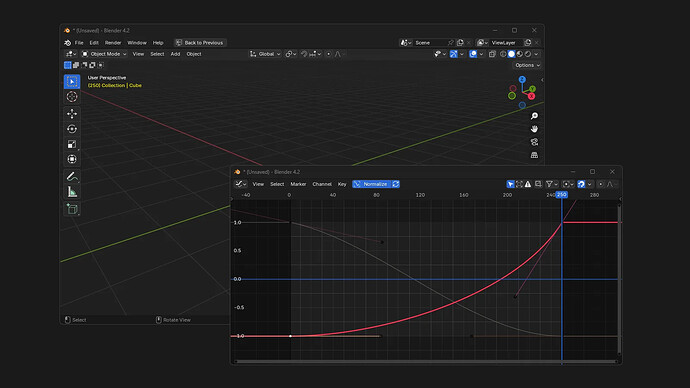Switch perspective/orthographic grid icon
Screen dimensions: 690x388
click(534, 155)
